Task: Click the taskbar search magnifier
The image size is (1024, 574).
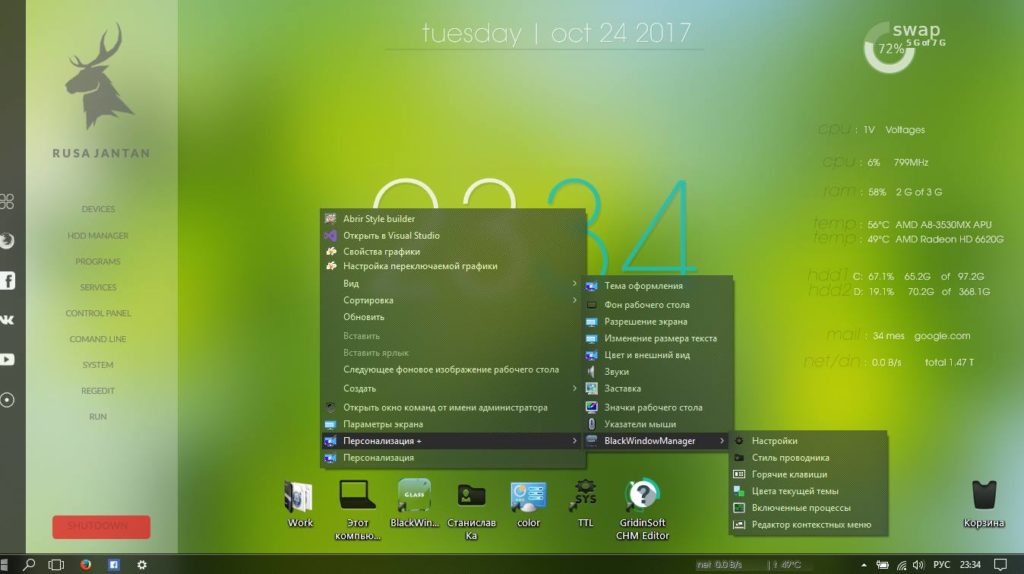Action: click(29, 564)
